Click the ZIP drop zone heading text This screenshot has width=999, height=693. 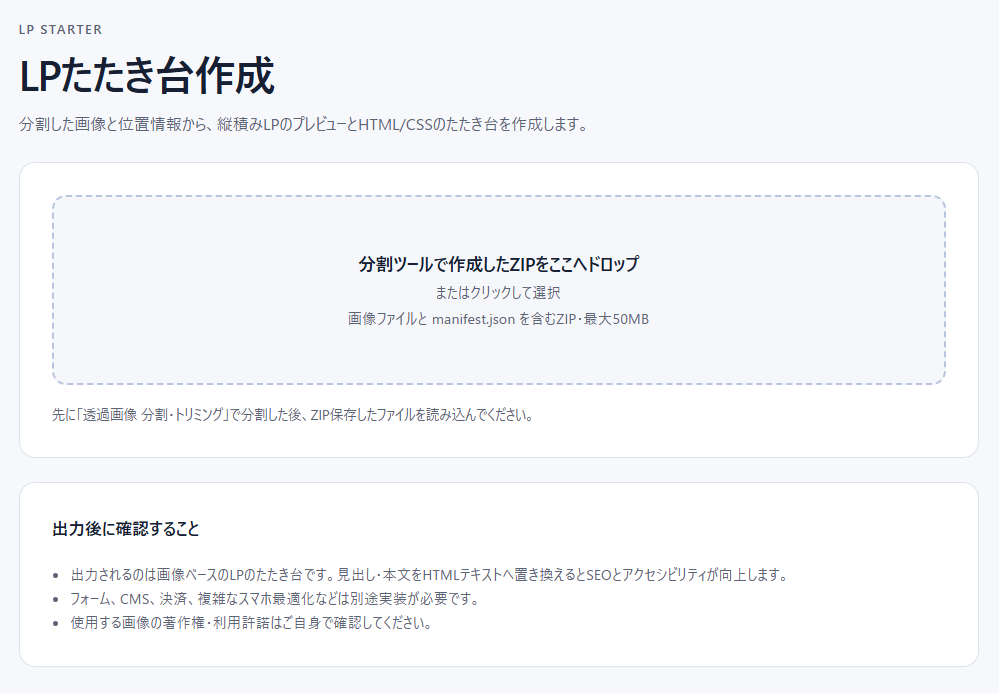[498, 264]
